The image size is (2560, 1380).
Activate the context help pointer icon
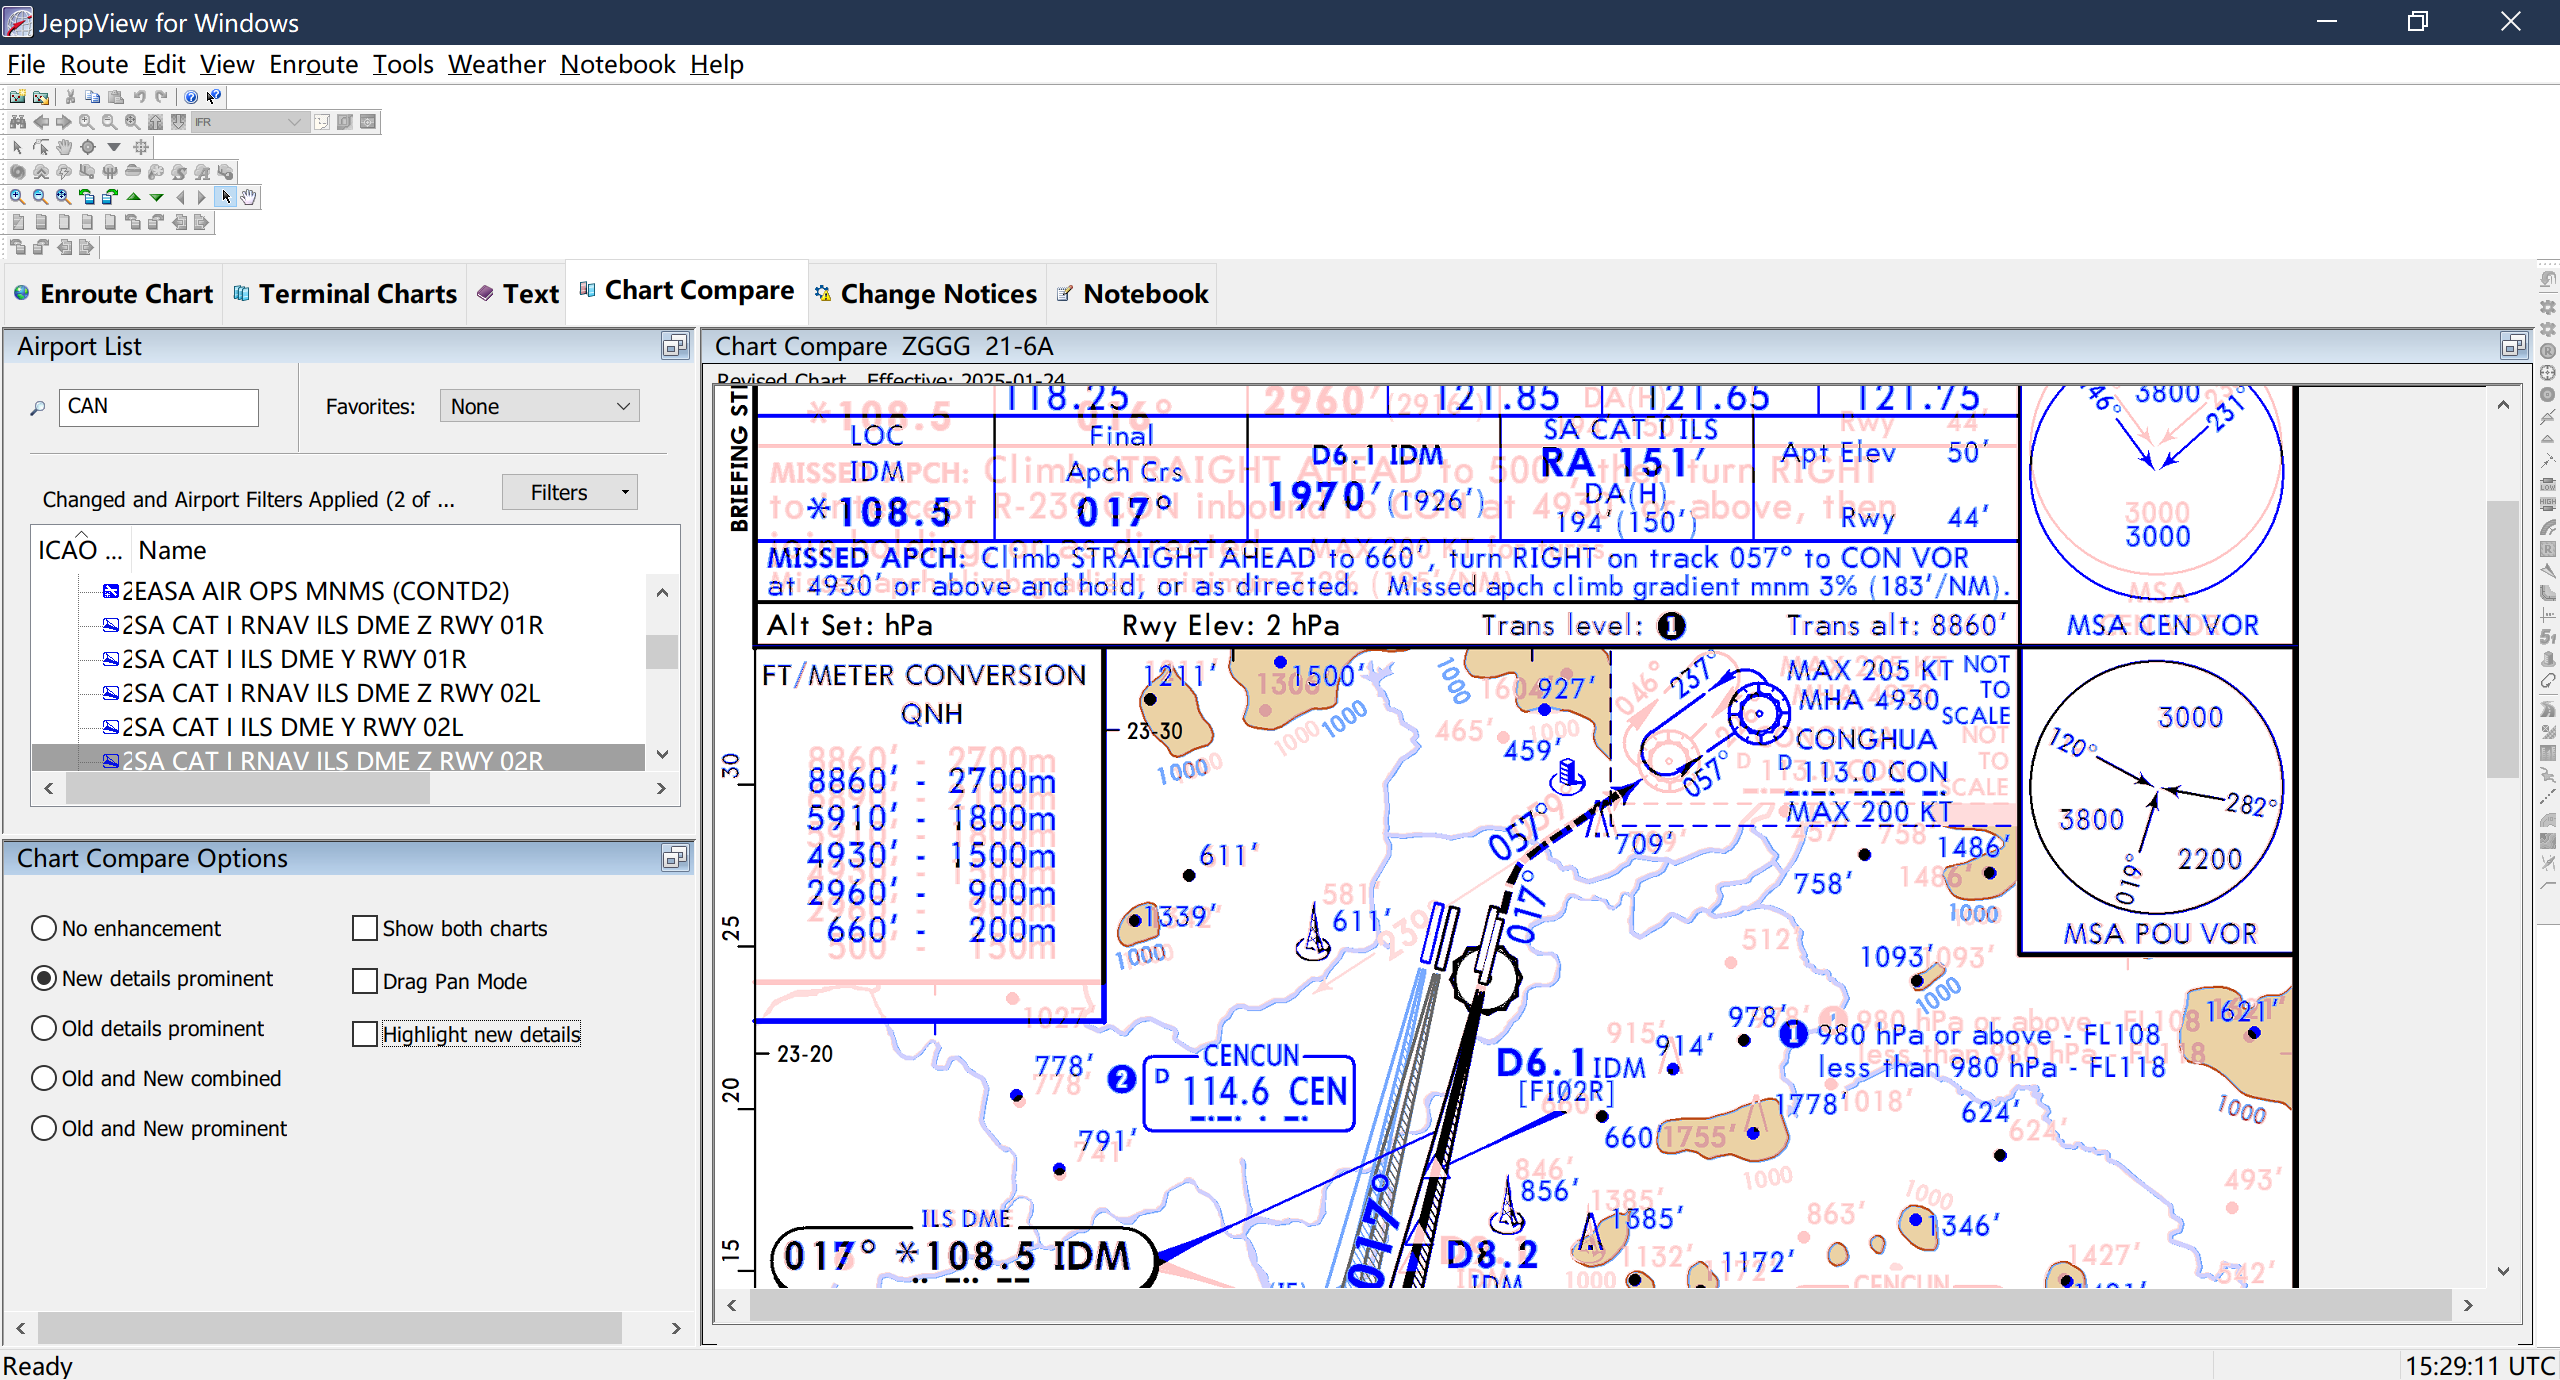(213, 97)
